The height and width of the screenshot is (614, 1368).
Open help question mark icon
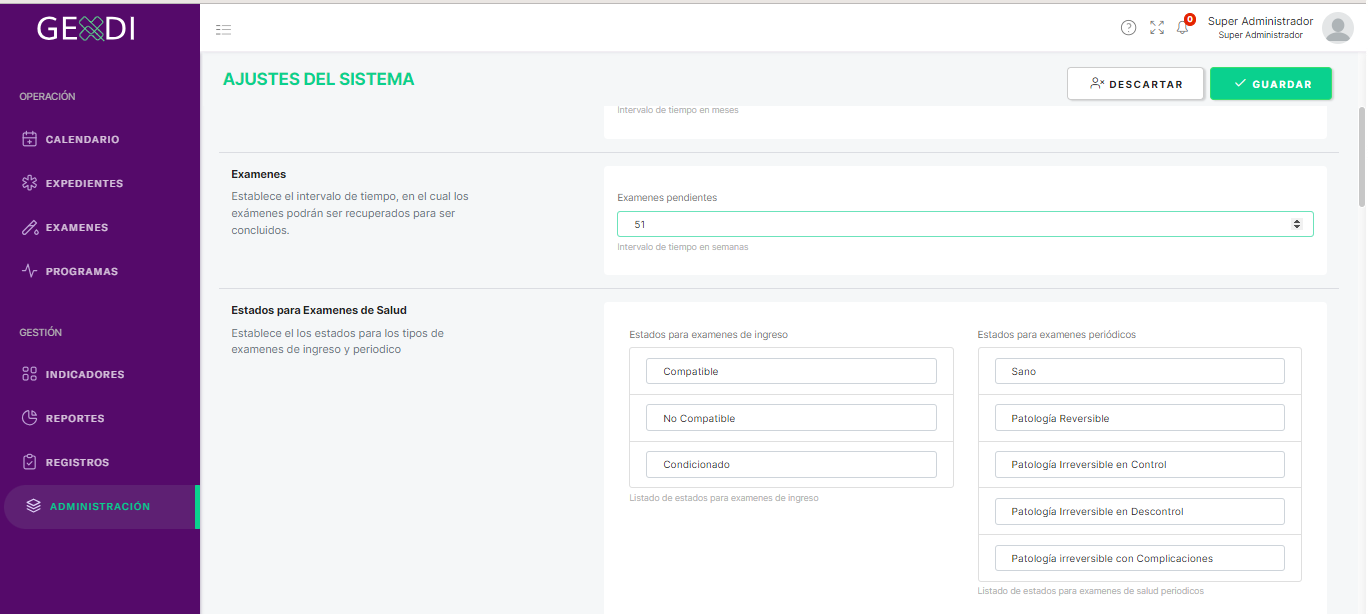coord(1128,28)
